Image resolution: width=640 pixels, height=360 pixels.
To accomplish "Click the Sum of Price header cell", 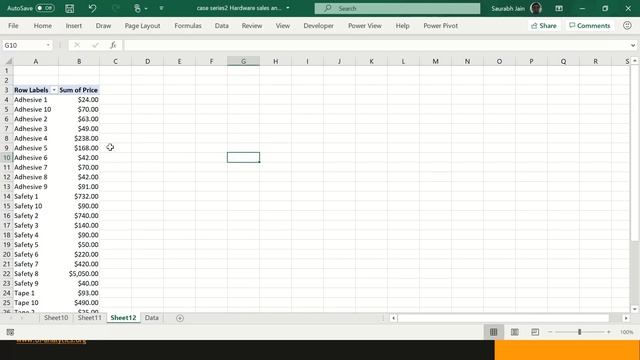I will 79,90.
